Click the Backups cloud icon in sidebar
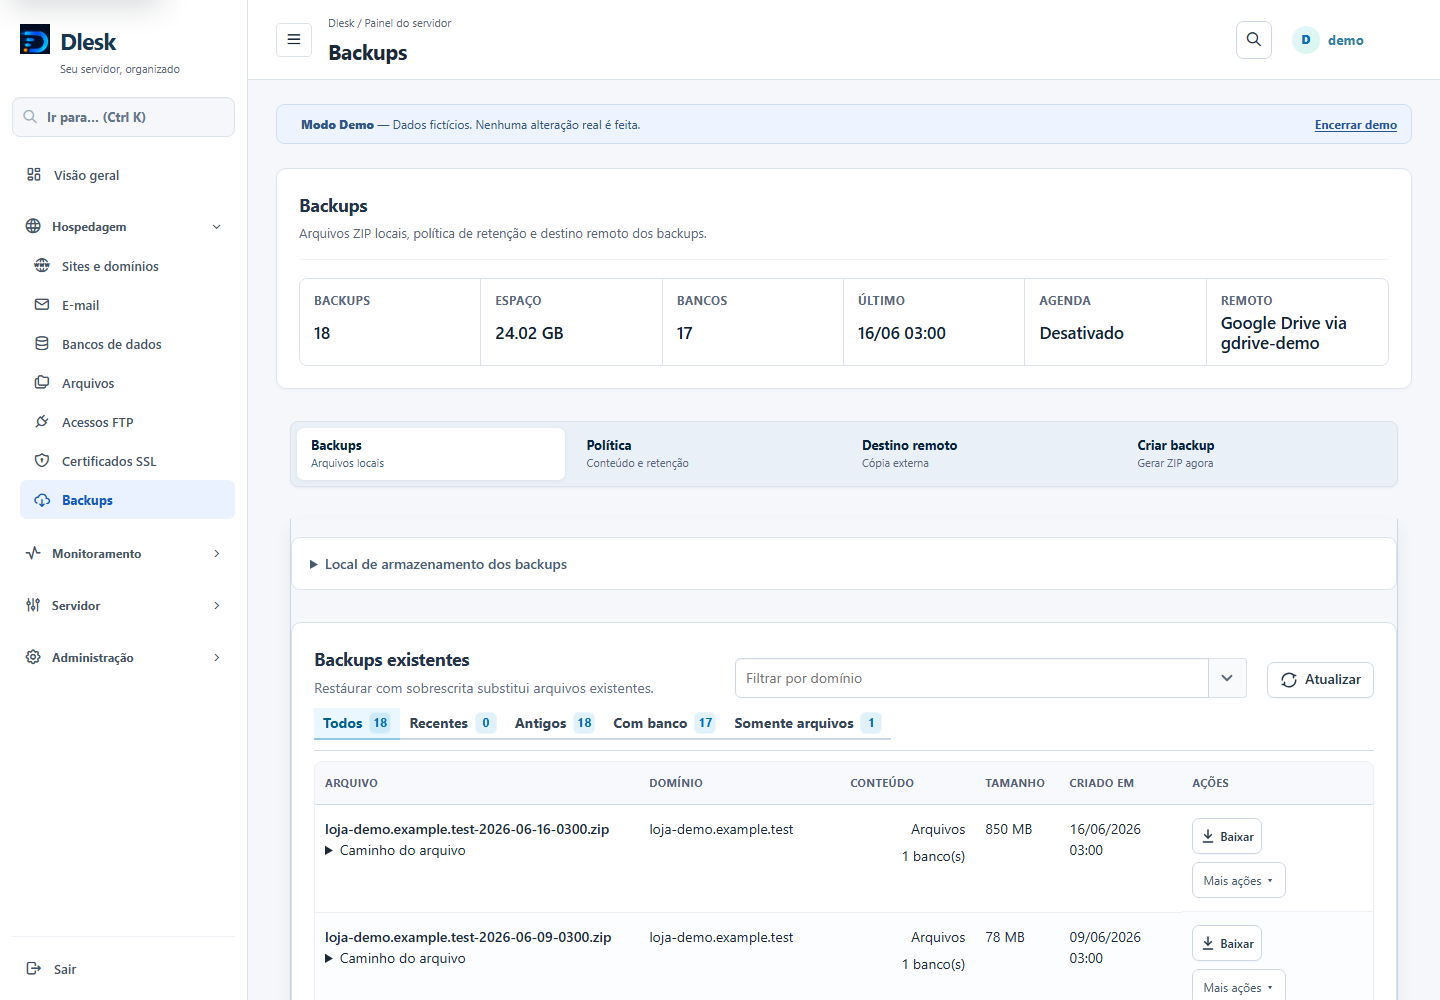This screenshot has height=1000, width=1440. [x=42, y=500]
